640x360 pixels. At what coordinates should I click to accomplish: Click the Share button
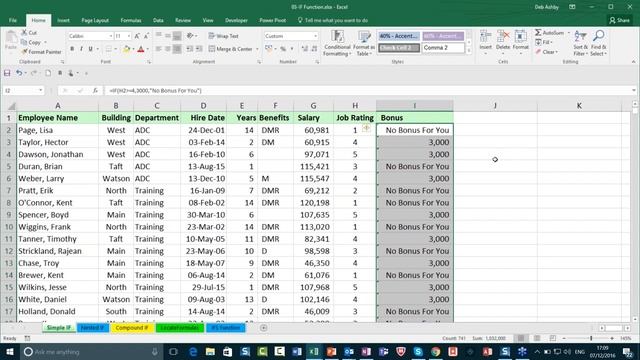coord(619,20)
